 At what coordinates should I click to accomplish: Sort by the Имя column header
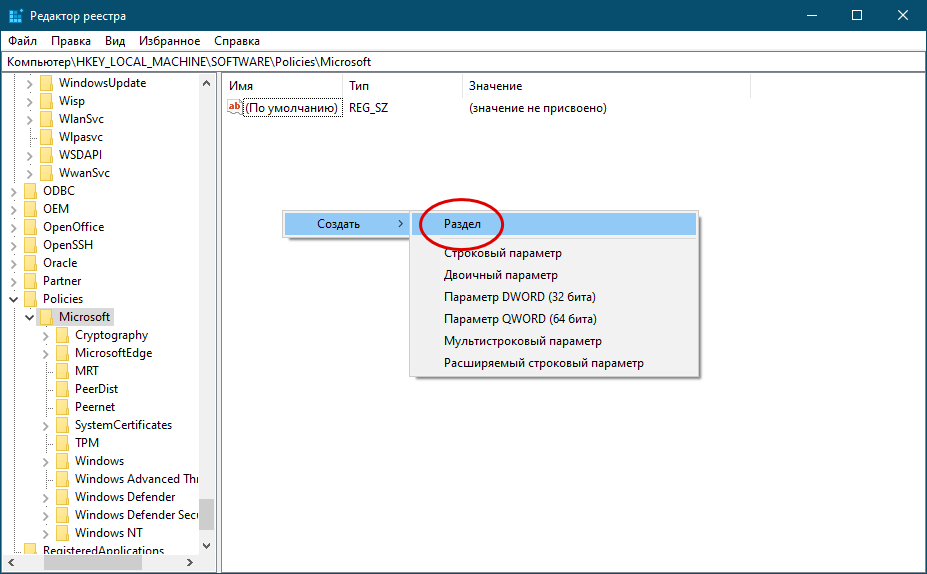click(x=283, y=86)
